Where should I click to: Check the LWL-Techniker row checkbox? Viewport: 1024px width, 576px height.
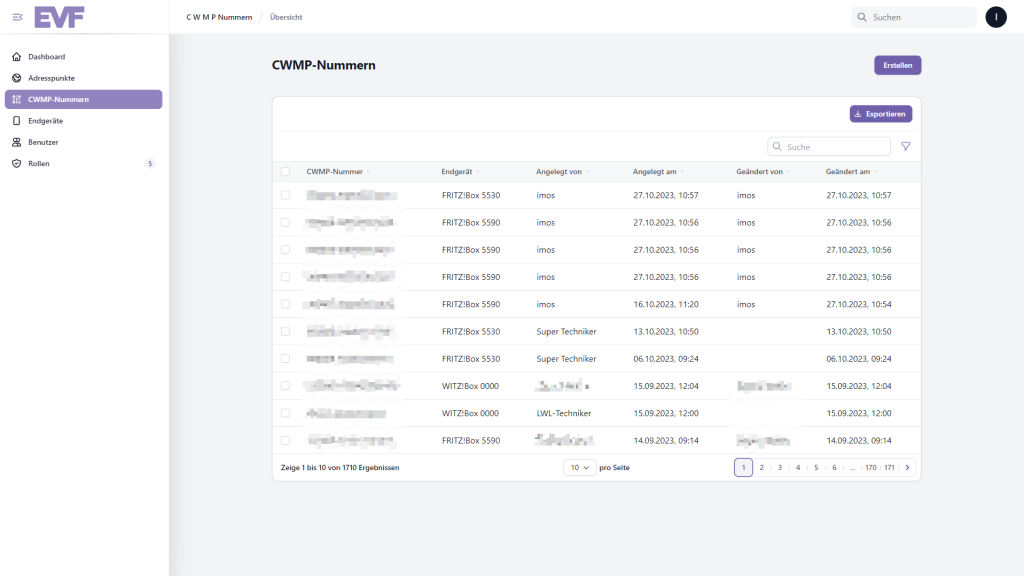285,413
